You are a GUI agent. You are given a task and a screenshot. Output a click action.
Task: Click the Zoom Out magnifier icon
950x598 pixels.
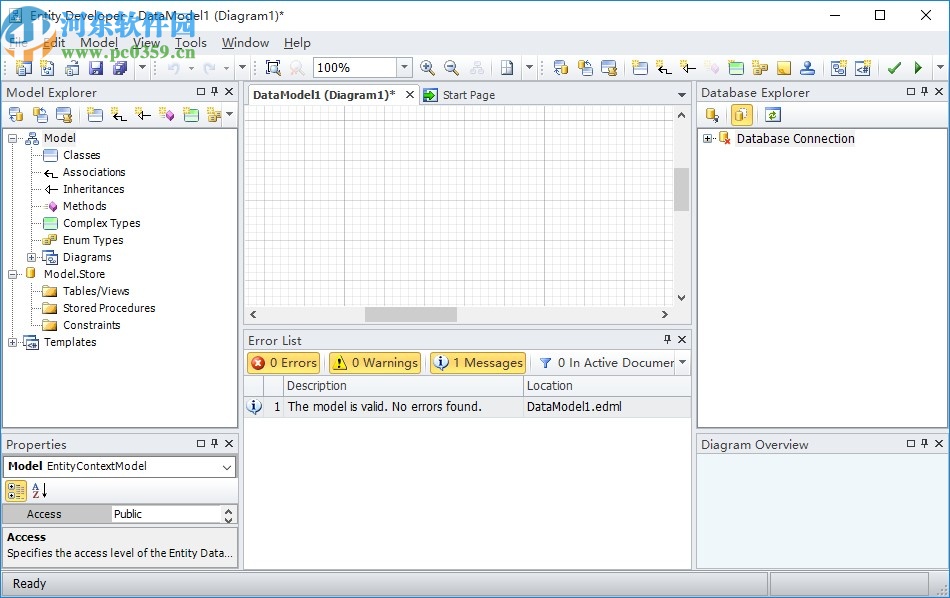[x=451, y=68]
